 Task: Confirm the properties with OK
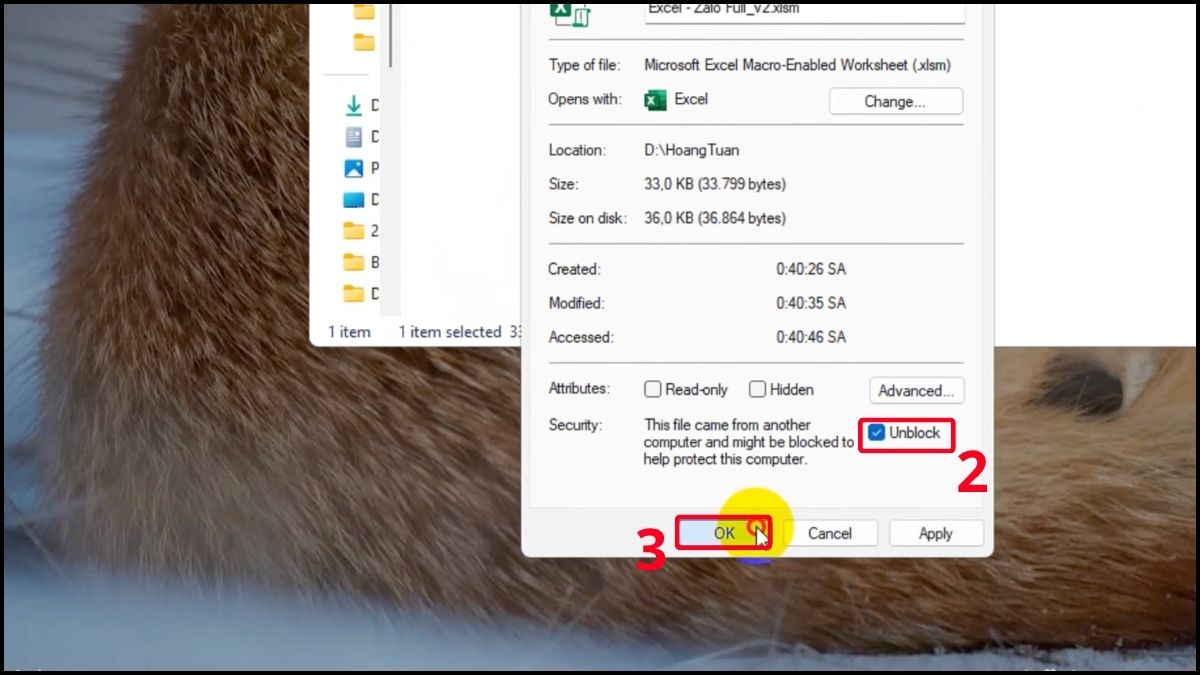[x=724, y=533]
